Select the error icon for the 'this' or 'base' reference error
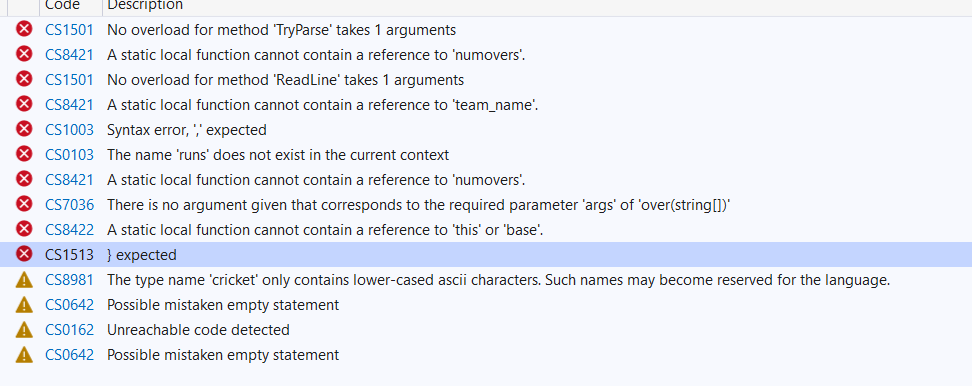 [x=24, y=229]
